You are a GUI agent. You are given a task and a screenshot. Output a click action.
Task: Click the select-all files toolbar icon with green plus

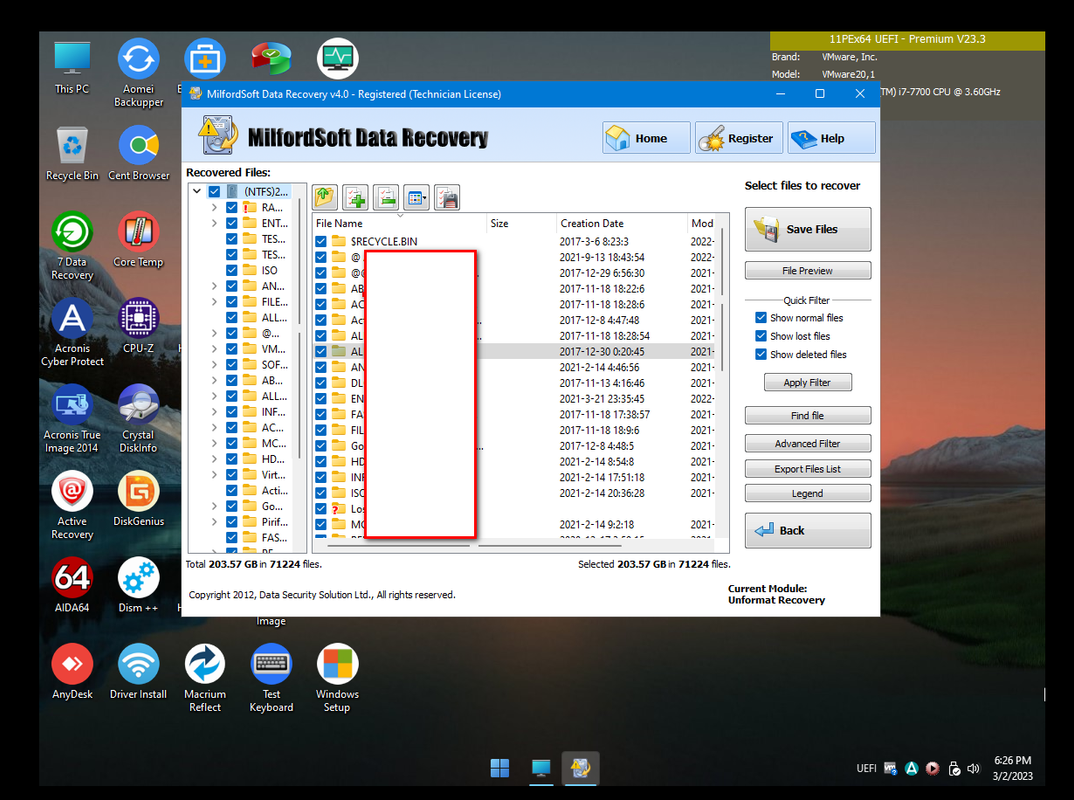pos(355,198)
